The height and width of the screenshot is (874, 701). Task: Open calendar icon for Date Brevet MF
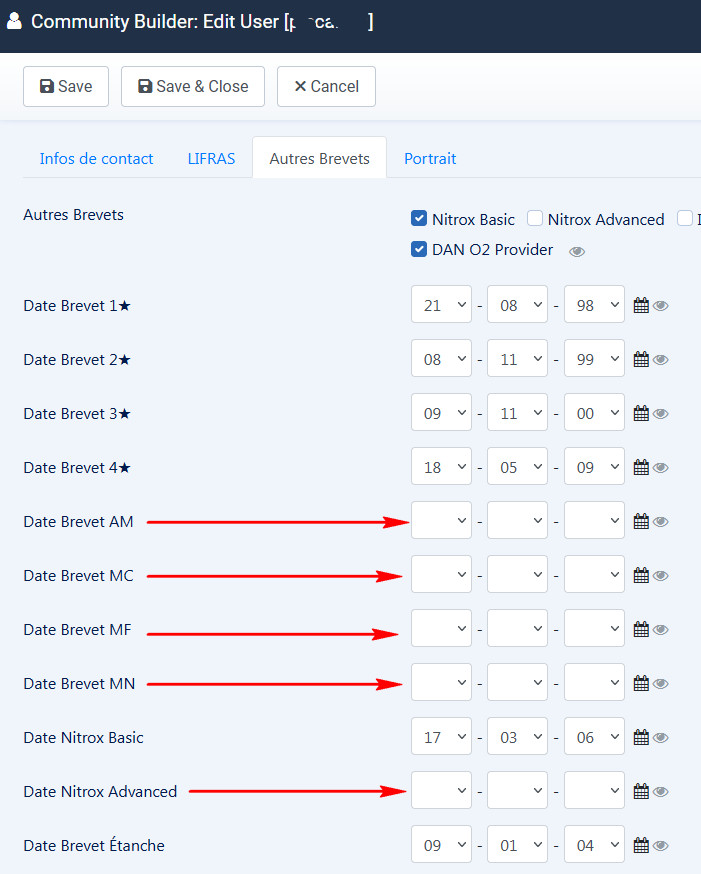tap(641, 629)
